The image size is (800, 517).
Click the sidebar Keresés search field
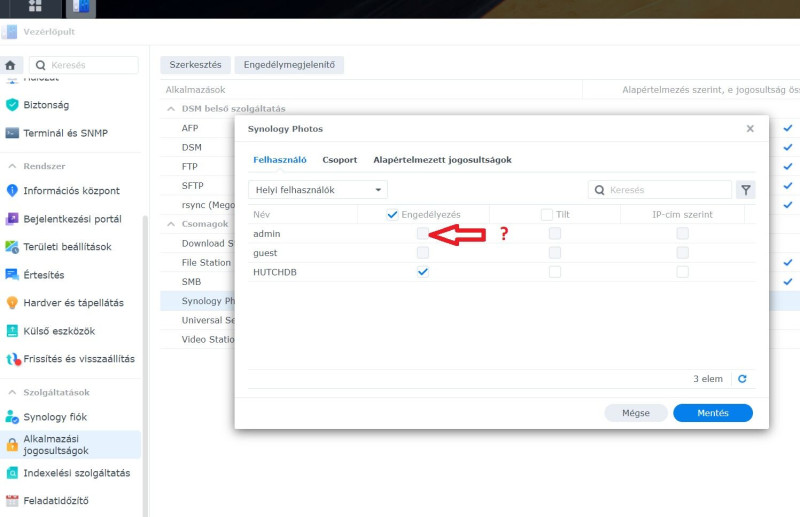84,65
